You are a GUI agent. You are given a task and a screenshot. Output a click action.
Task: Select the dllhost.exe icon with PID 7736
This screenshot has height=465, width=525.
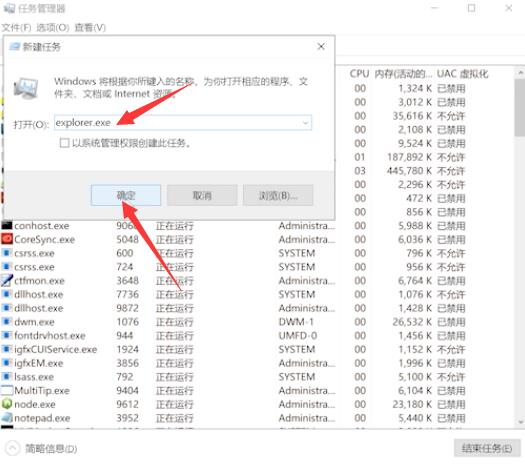point(7,294)
